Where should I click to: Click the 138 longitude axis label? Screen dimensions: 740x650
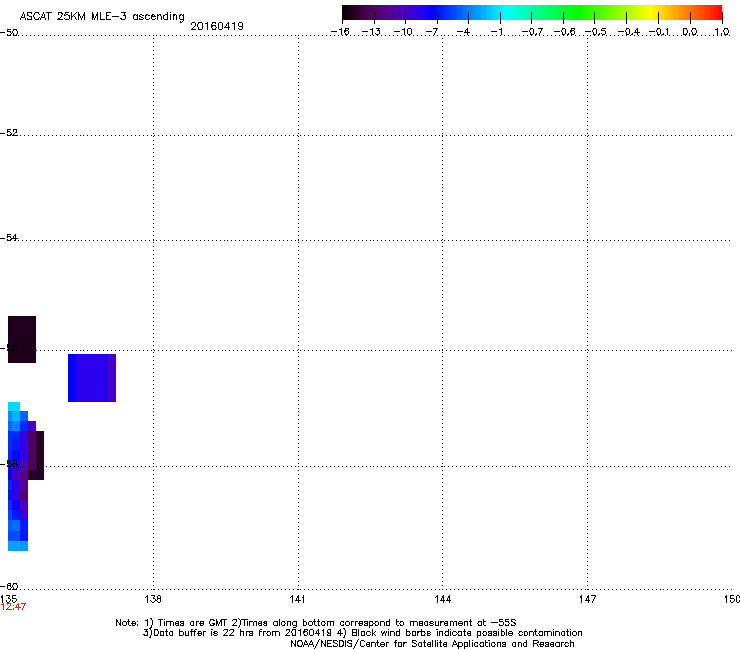pos(153,599)
